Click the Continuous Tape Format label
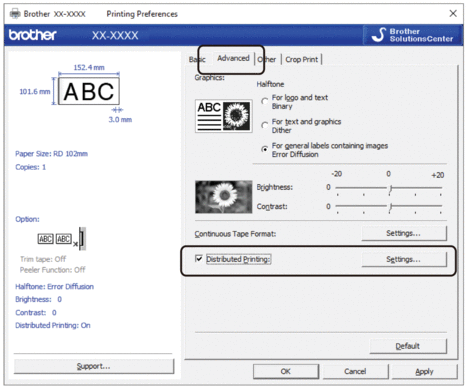Viewport: 469px width, 388px height. pyautogui.click(x=235, y=234)
